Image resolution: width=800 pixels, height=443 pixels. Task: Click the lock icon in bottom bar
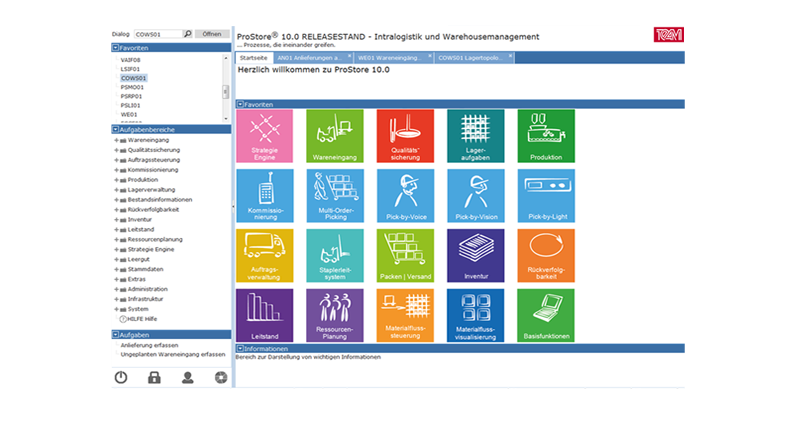pos(154,378)
